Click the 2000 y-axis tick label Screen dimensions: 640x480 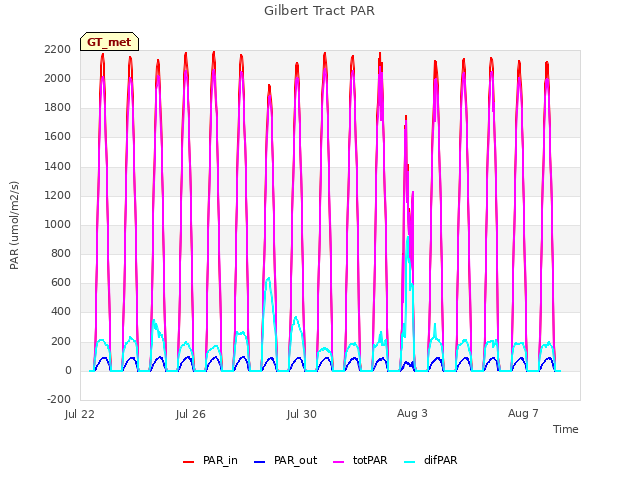(x=58, y=78)
